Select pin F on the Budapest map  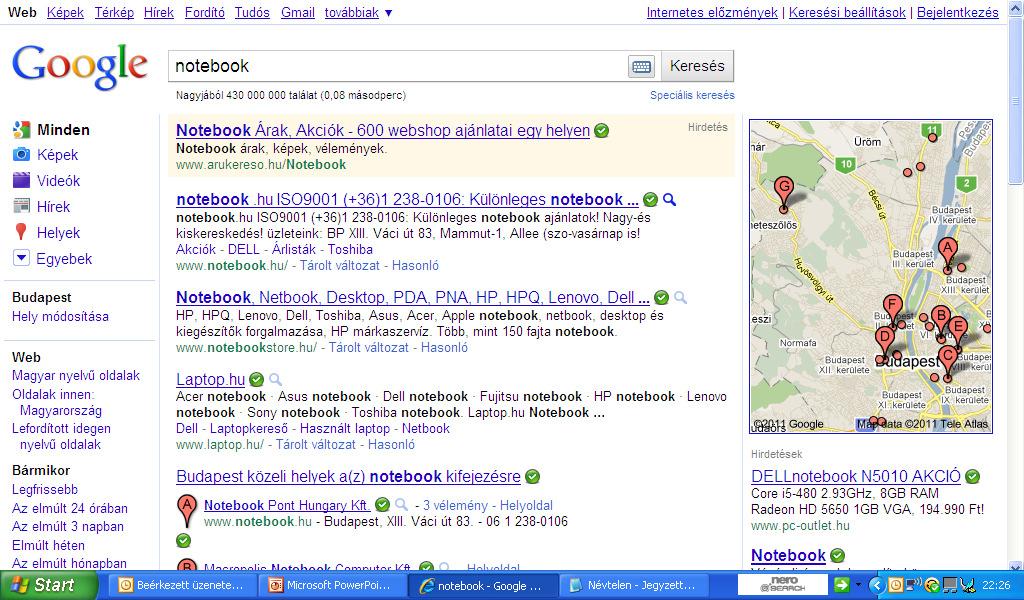point(892,310)
